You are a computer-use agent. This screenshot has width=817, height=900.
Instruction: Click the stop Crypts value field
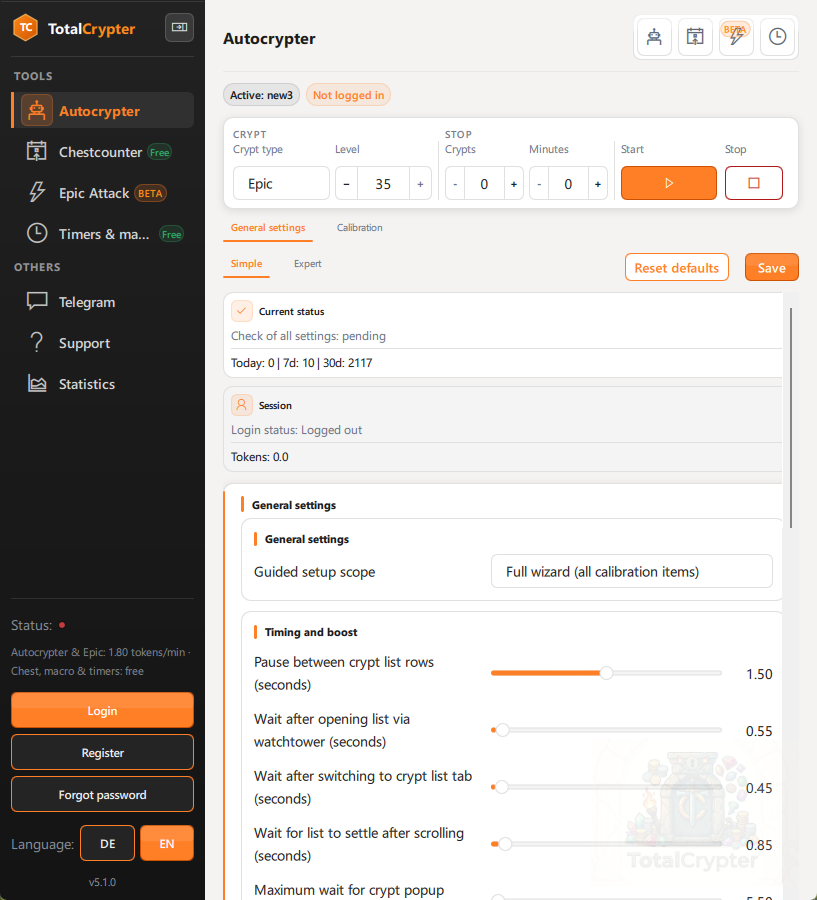pos(484,184)
